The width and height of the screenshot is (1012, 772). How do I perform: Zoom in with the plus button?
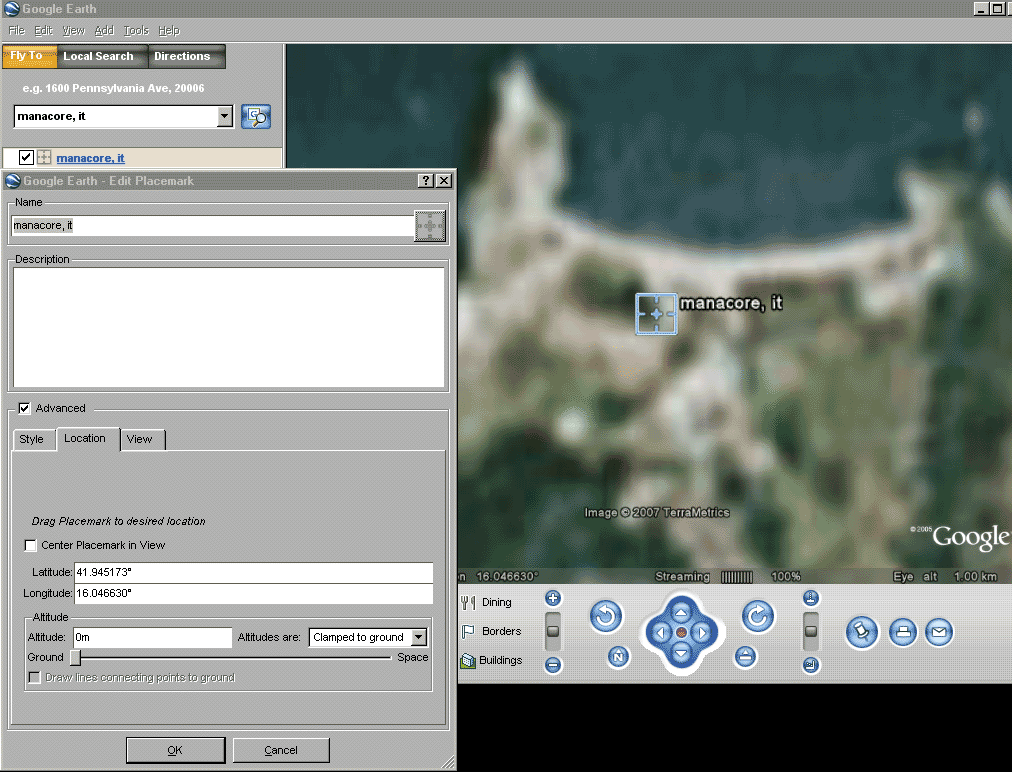click(553, 598)
